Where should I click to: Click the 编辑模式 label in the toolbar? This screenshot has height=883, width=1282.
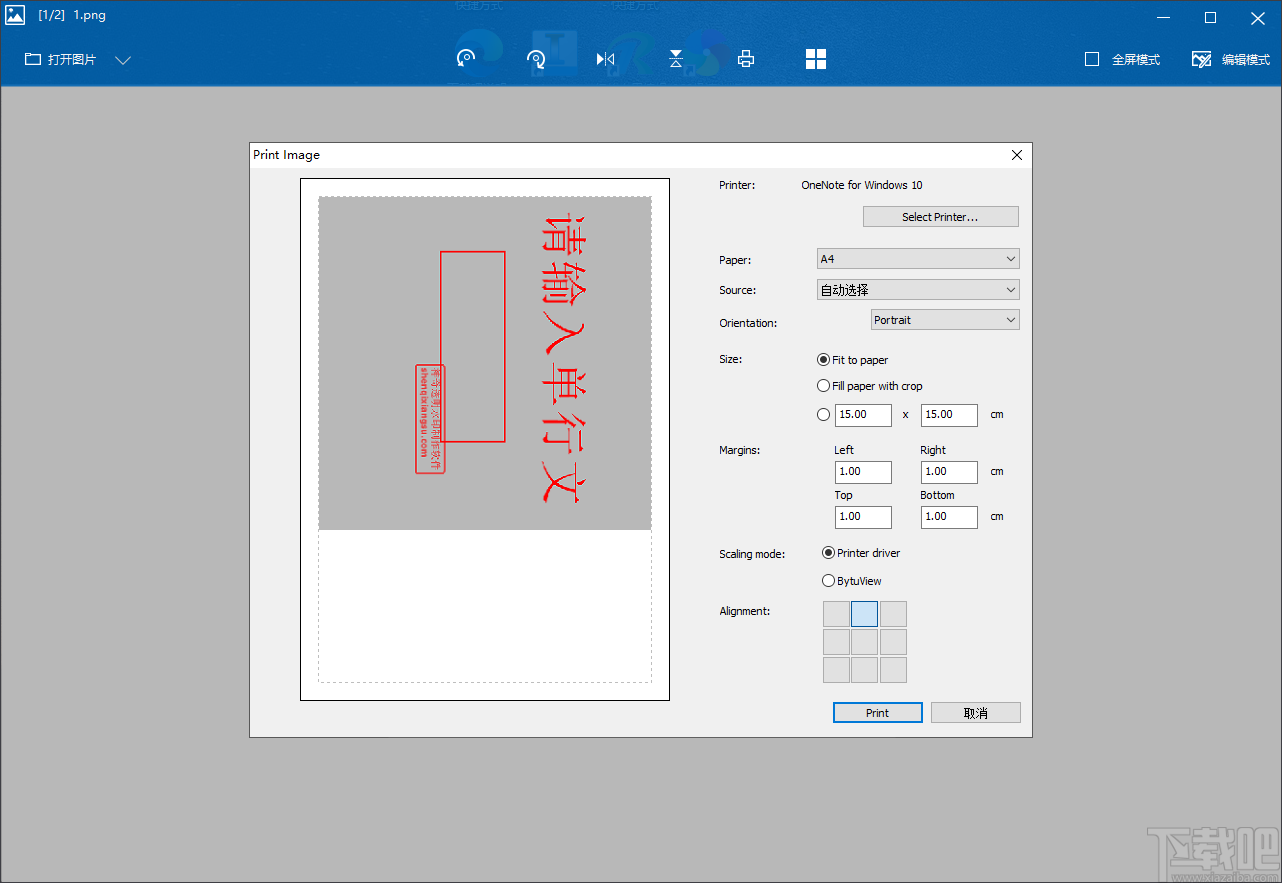click(1246, 60)
